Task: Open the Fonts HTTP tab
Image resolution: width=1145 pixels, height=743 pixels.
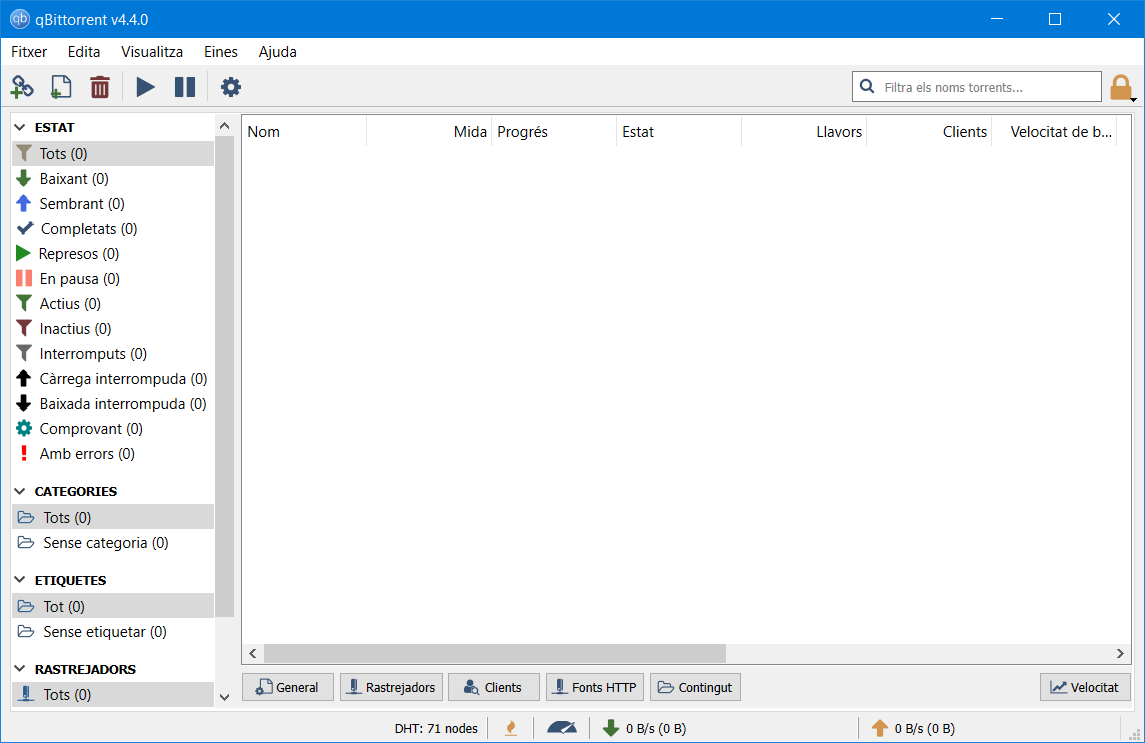Action: point(594,687)
